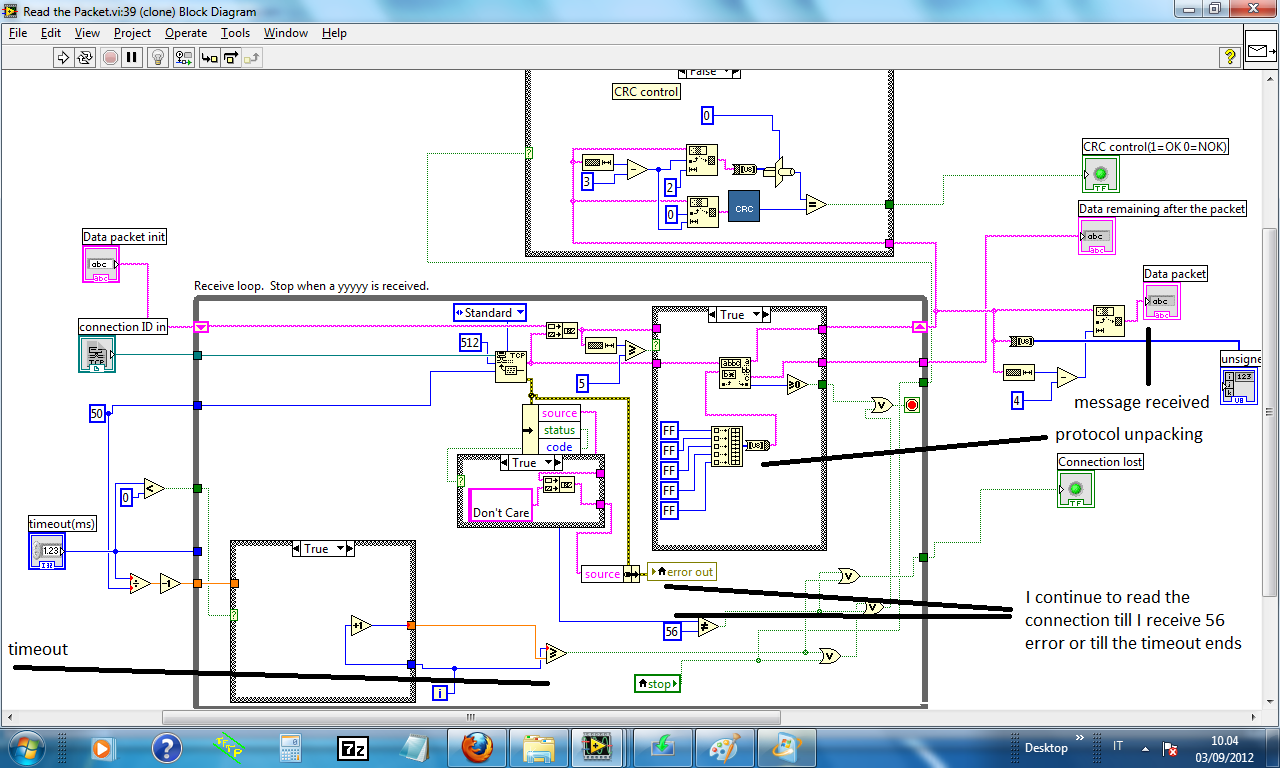Select the Increment function in the case structure
This screenshot has height=768, width=1280.
pyautogui.click(x=361, y=626)
